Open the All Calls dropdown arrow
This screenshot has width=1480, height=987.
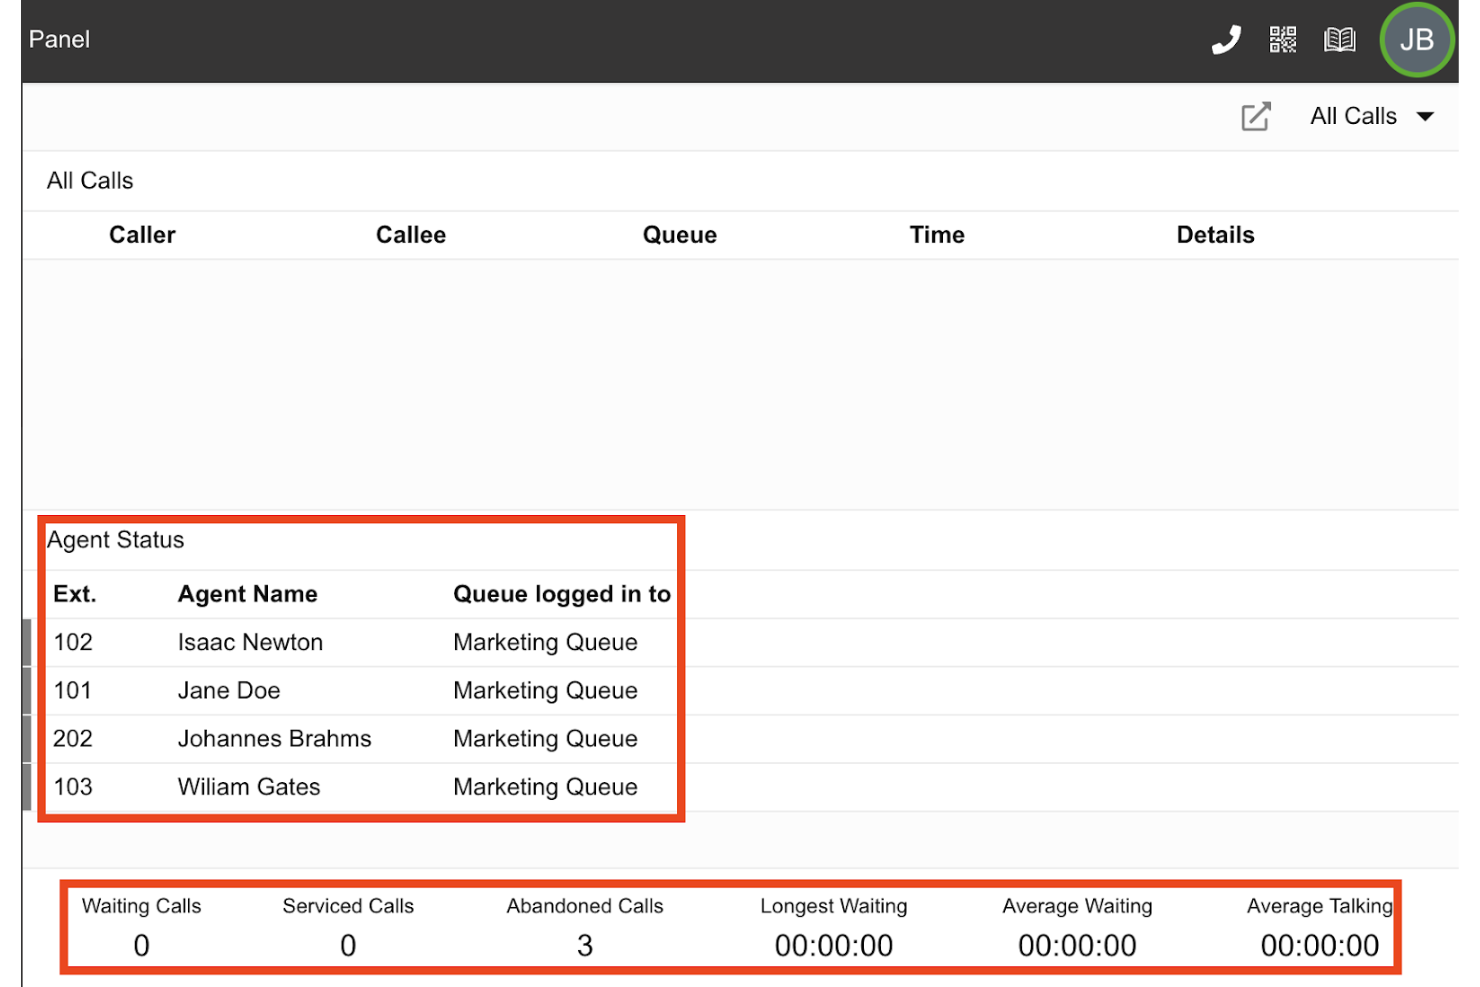point(1426,116)
